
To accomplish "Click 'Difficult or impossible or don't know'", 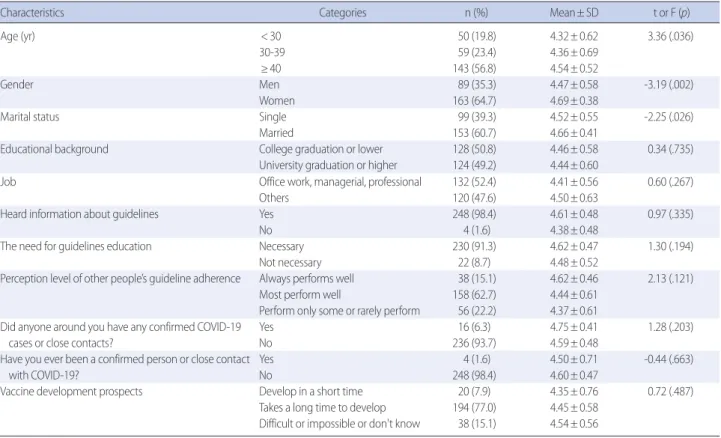I will [339, 424].
